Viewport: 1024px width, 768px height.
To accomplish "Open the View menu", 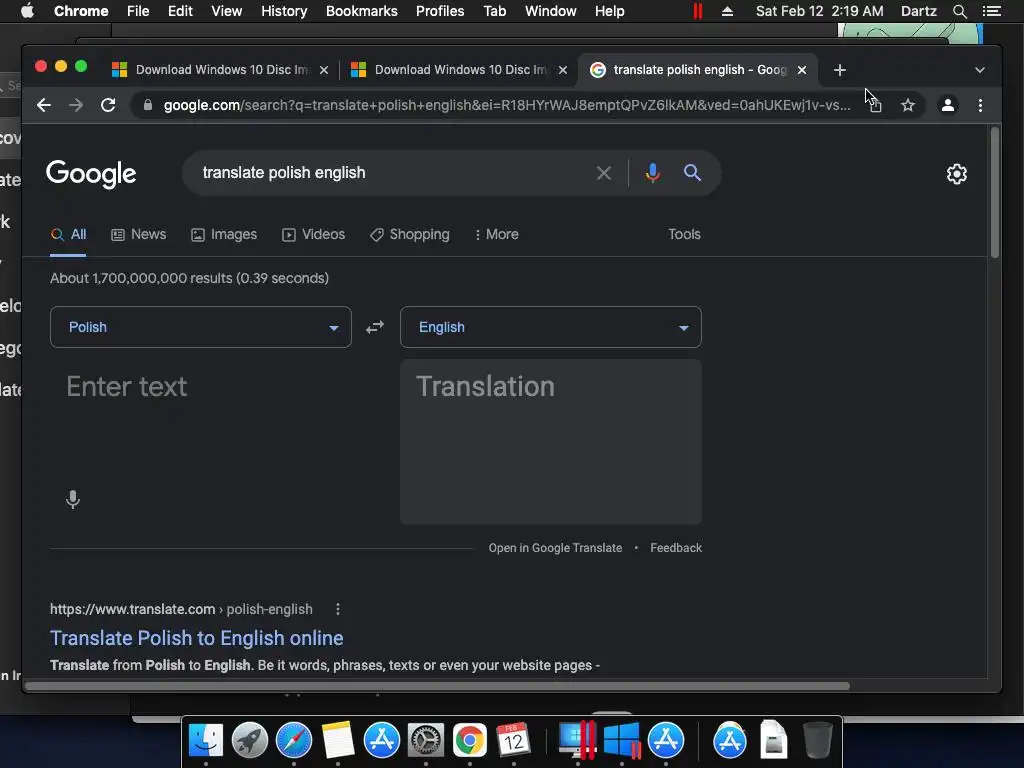I will coord(227,11).
